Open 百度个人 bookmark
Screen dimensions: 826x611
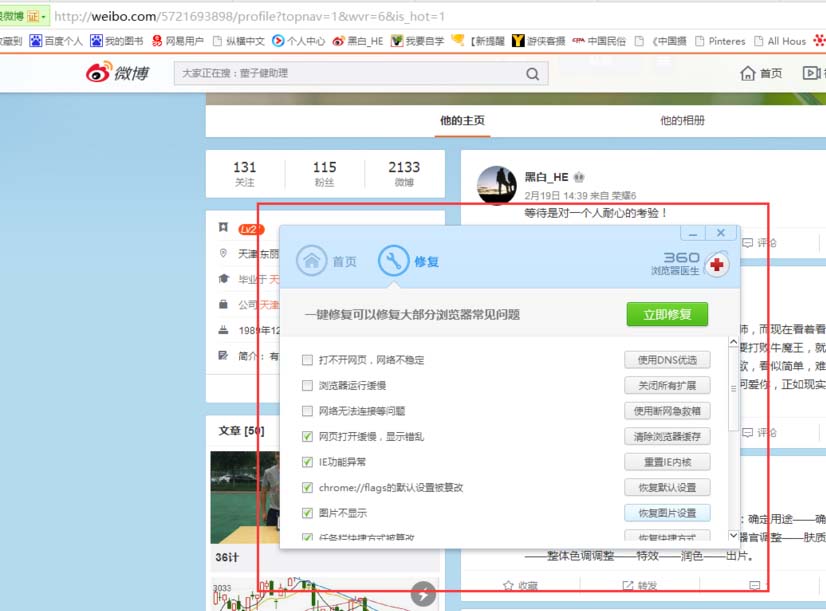[x=56, y=41]
